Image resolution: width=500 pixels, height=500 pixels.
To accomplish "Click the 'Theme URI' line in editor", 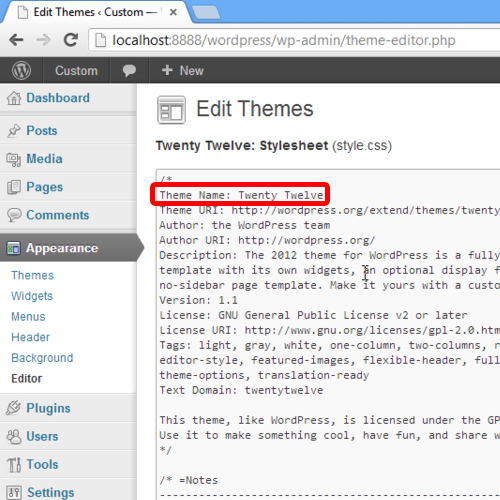I will pyautogui.click(x=329, y=210).
